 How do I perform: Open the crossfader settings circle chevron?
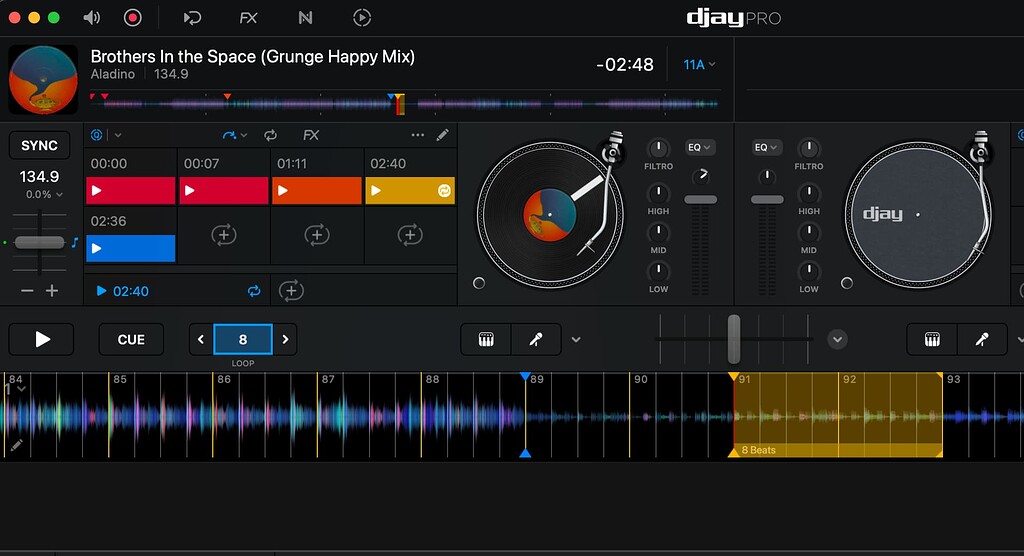coord(837,339)
